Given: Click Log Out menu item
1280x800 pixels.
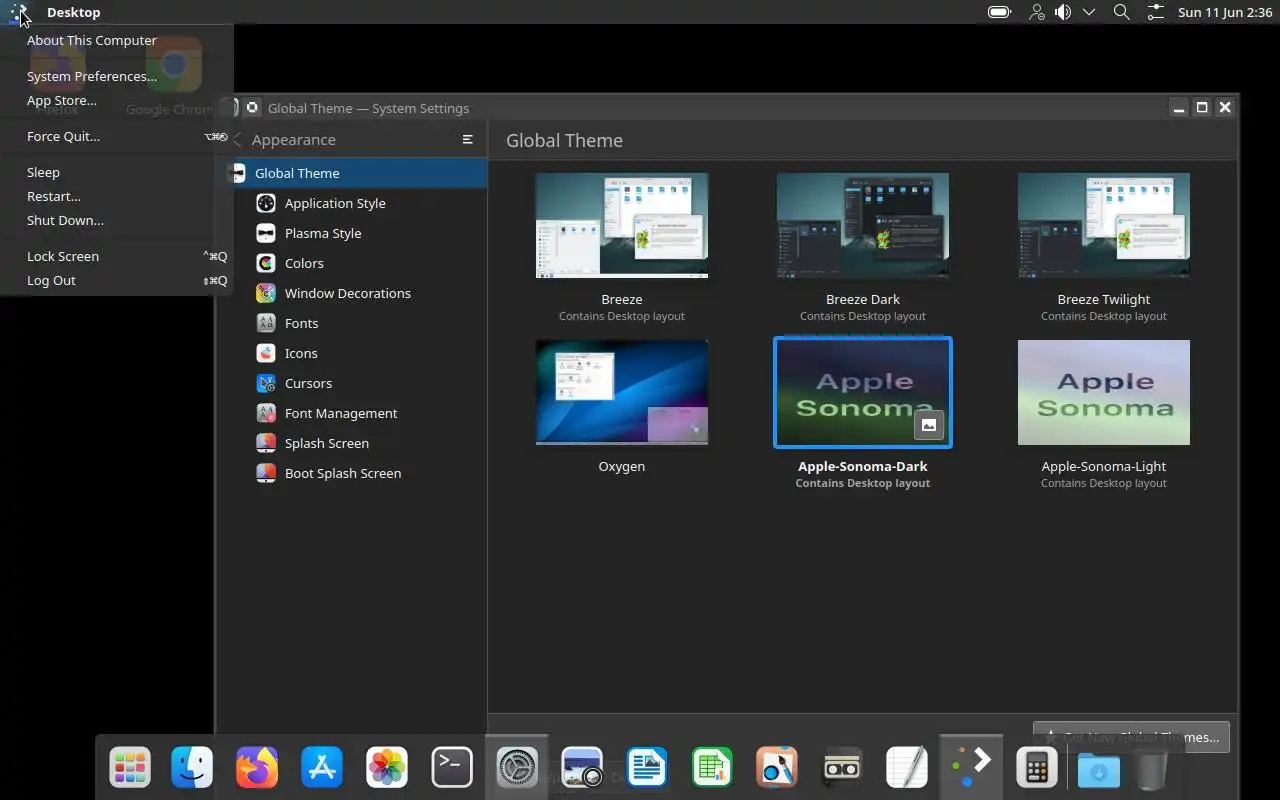Looking at the screenshot, I should click(117, 280).
